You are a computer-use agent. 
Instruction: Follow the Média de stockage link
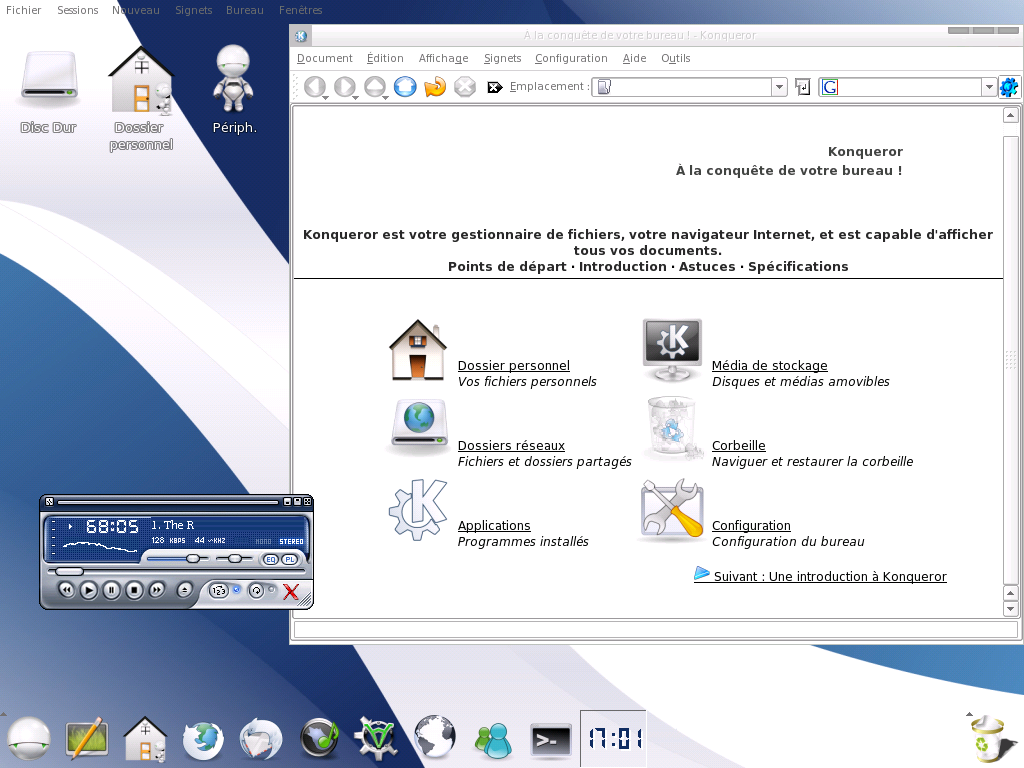pos(769,366)
